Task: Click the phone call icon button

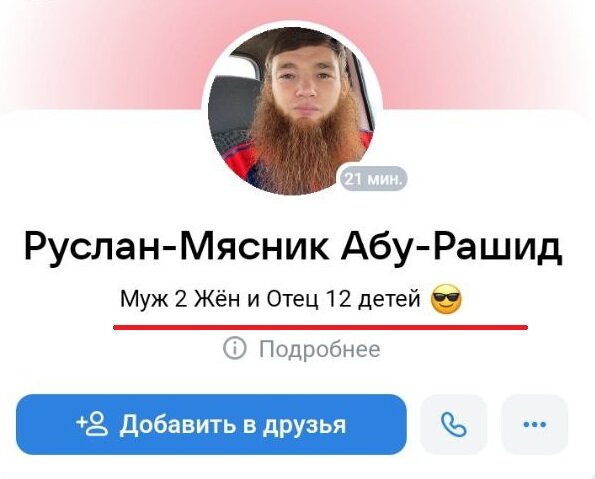Action: pos(453,424)
